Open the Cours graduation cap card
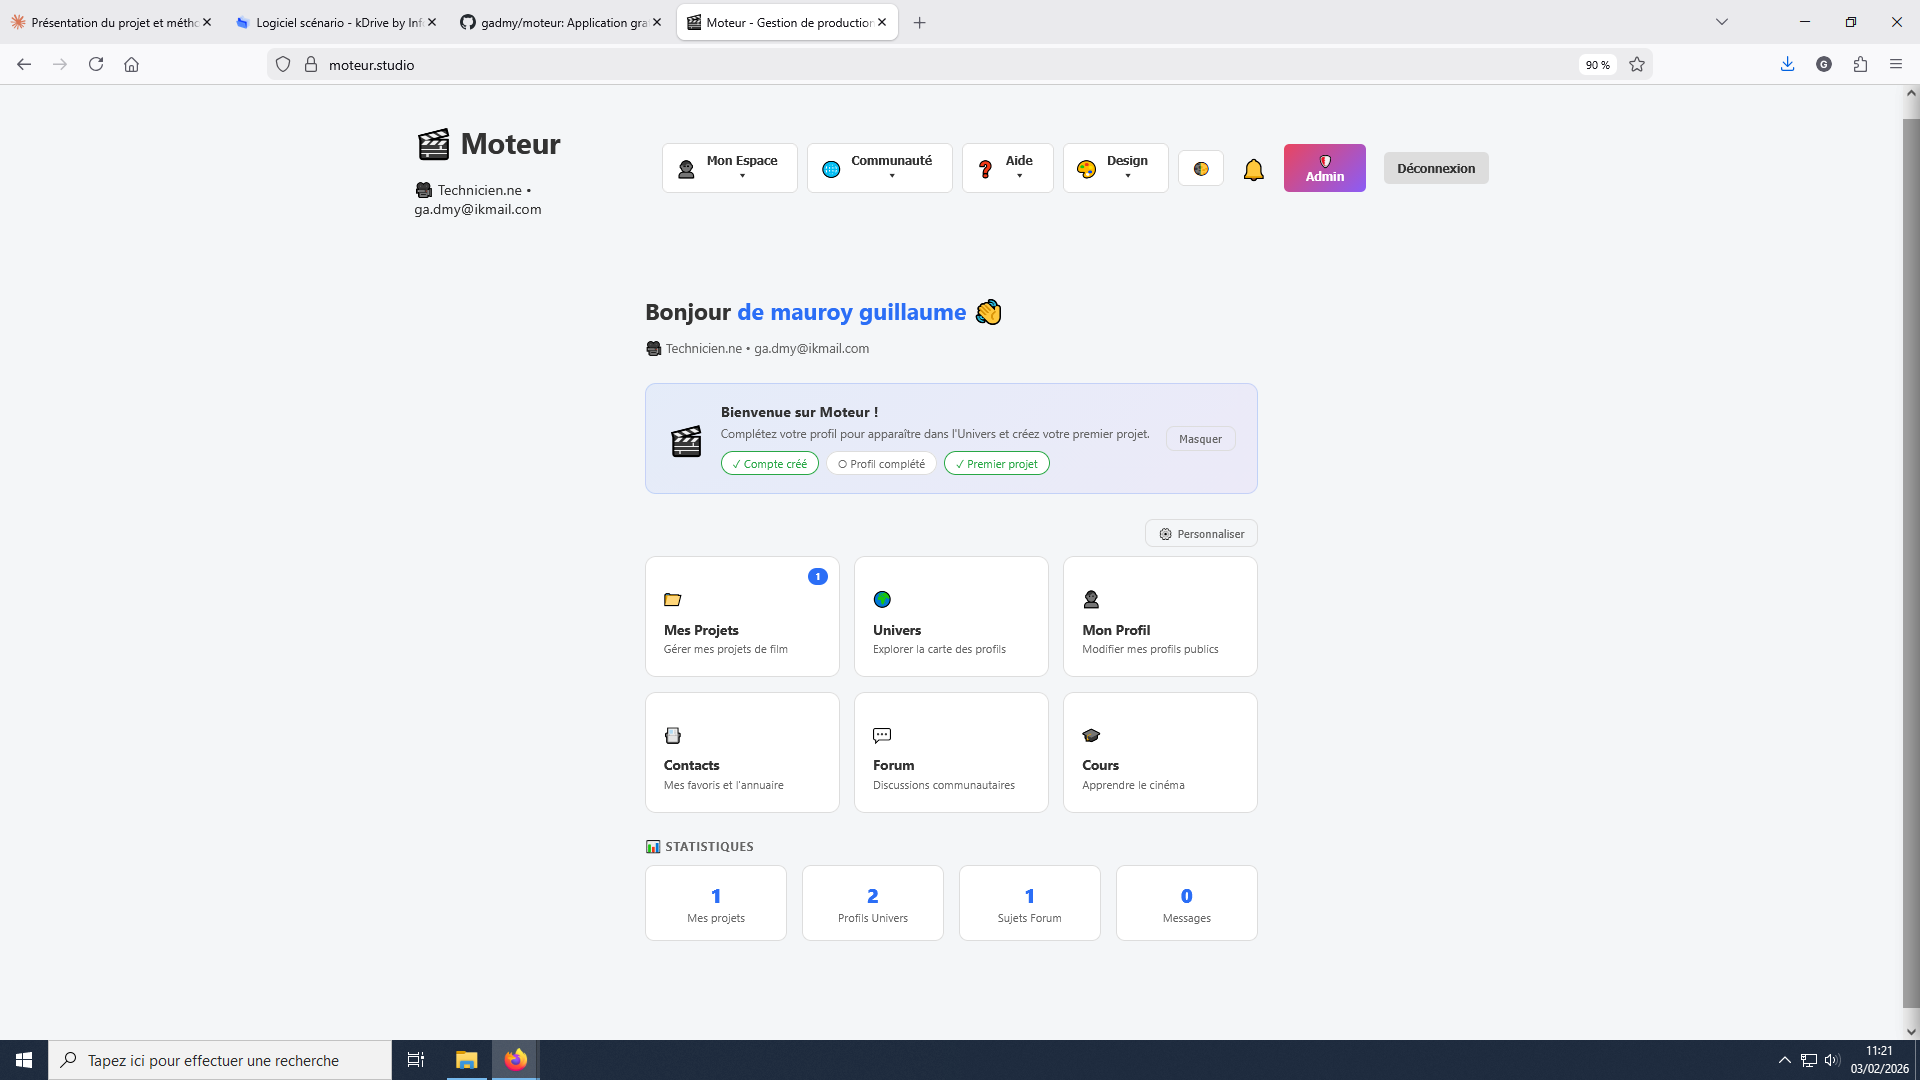1920x1080 pixels. (1160, 752)
